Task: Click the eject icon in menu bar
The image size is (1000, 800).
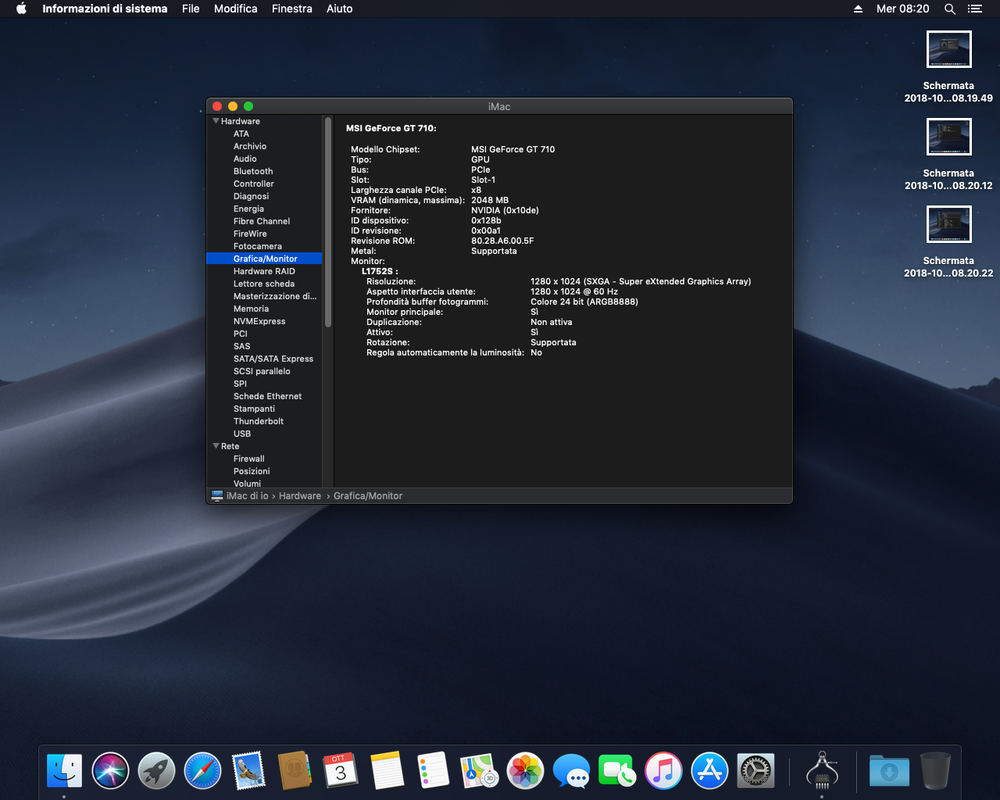Action: pos(858,9)
